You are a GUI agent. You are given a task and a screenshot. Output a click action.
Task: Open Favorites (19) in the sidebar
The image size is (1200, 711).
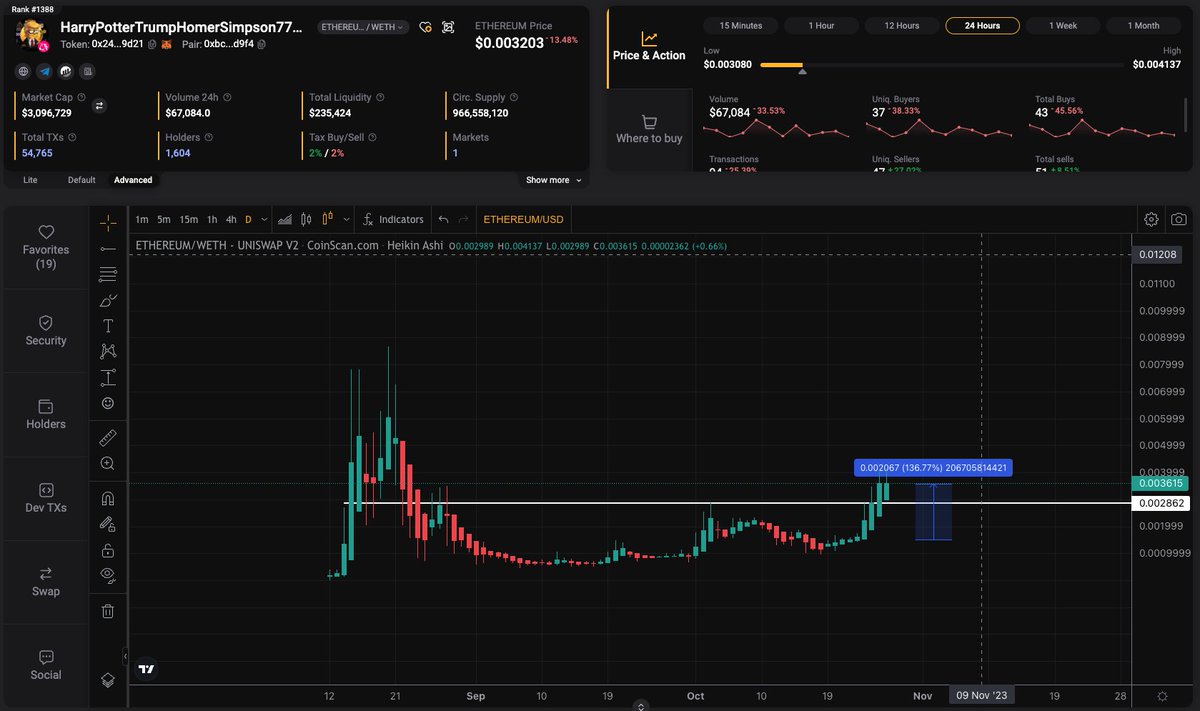coord(46,247)
